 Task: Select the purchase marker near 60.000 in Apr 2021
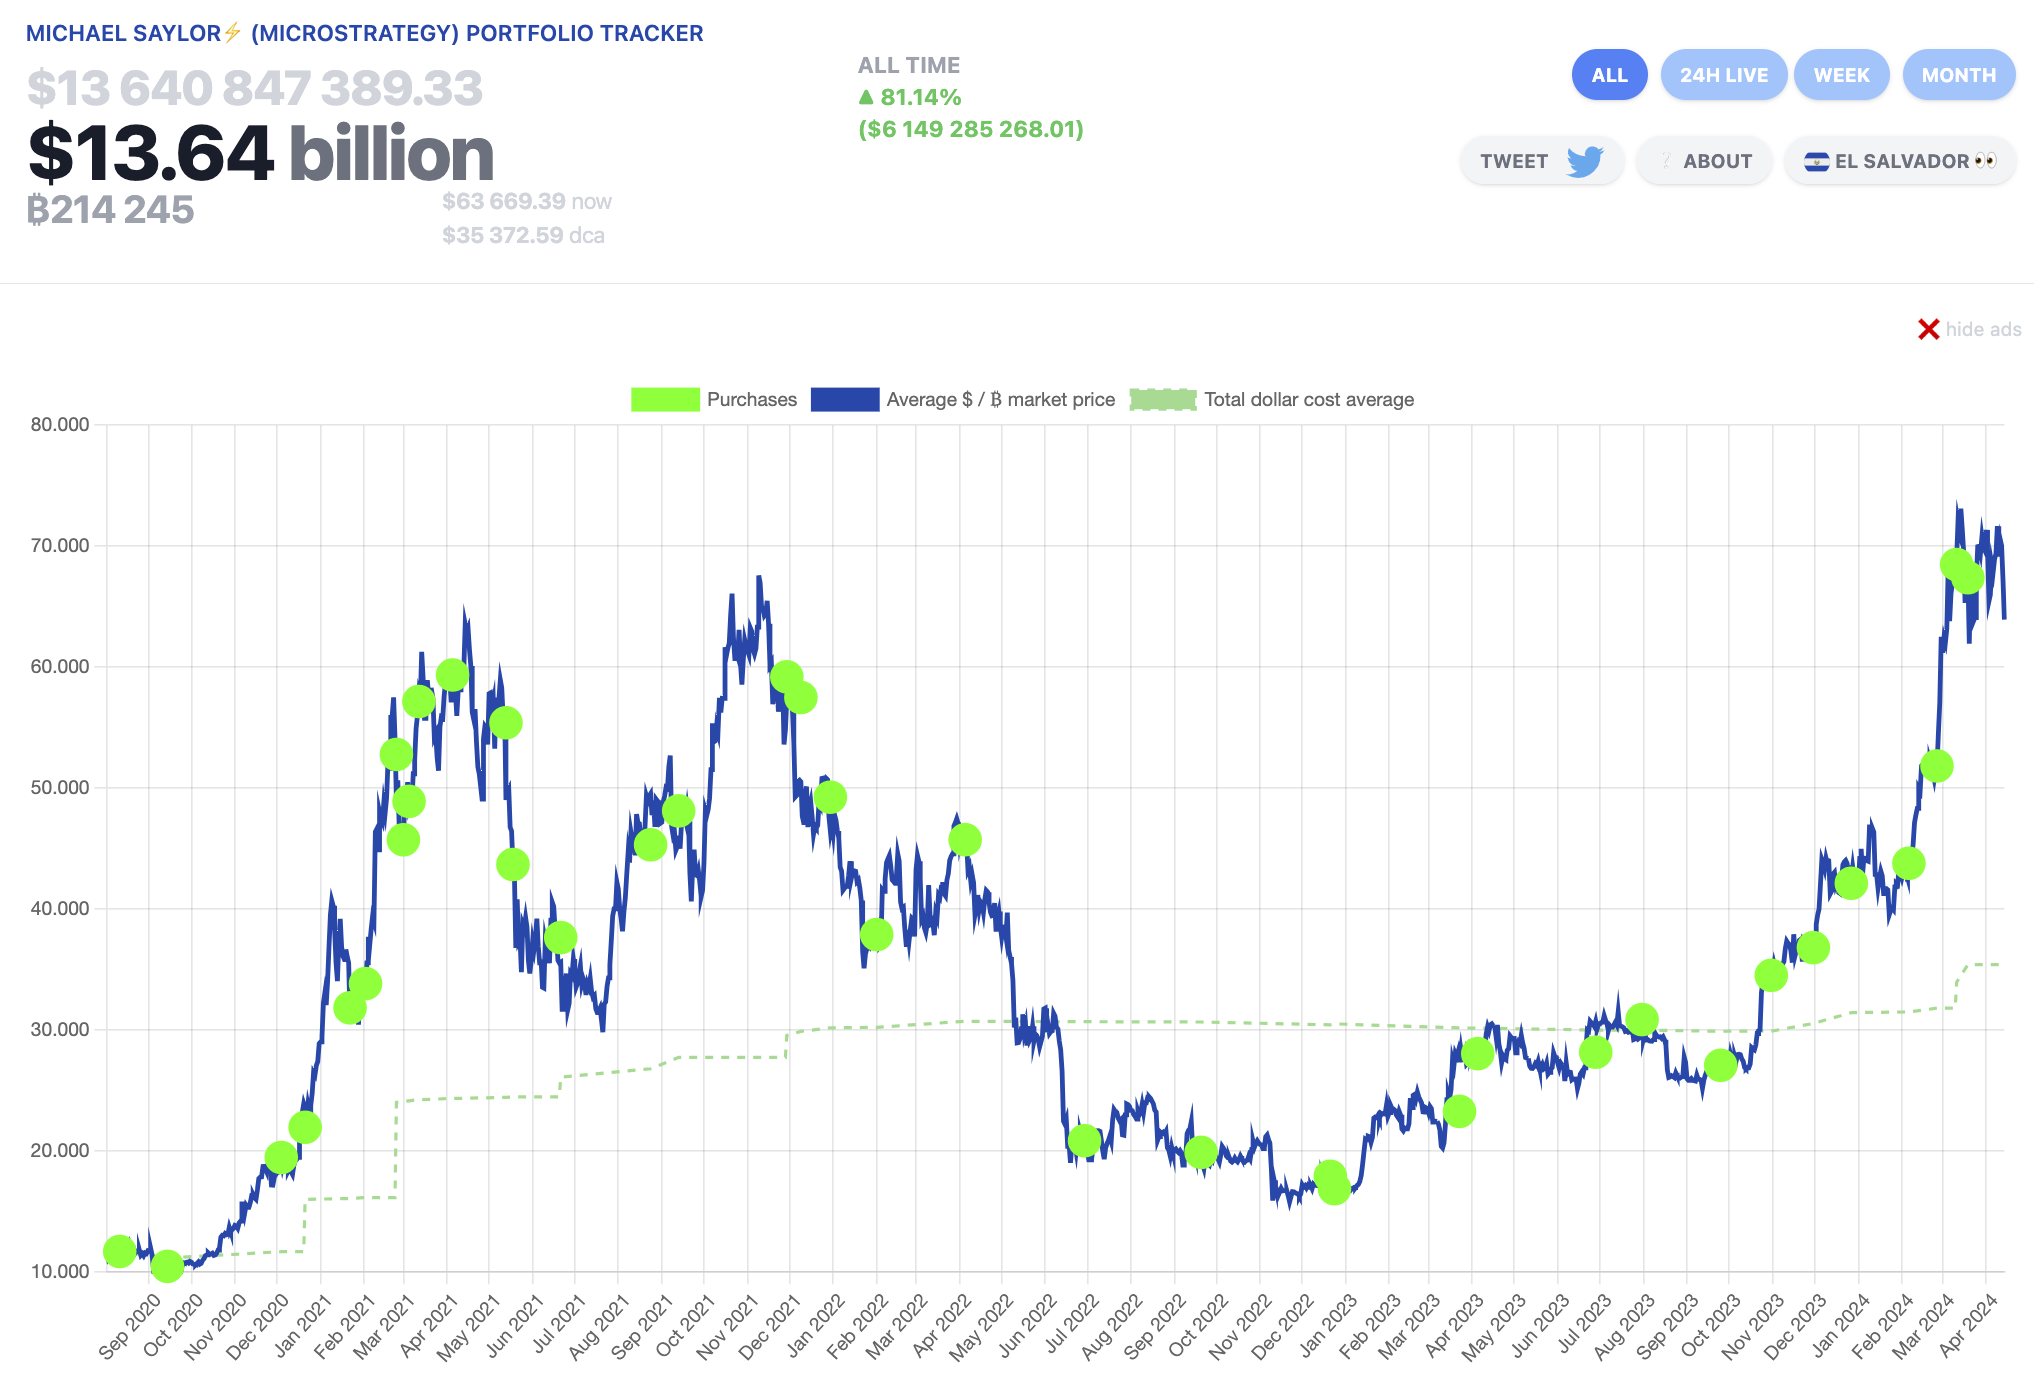point(452,675)
